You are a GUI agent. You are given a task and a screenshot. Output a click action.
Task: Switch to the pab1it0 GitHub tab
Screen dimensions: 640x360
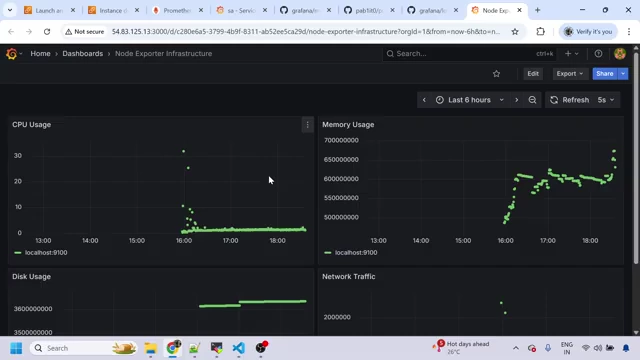pyautogui.click(x=369, y=11)
